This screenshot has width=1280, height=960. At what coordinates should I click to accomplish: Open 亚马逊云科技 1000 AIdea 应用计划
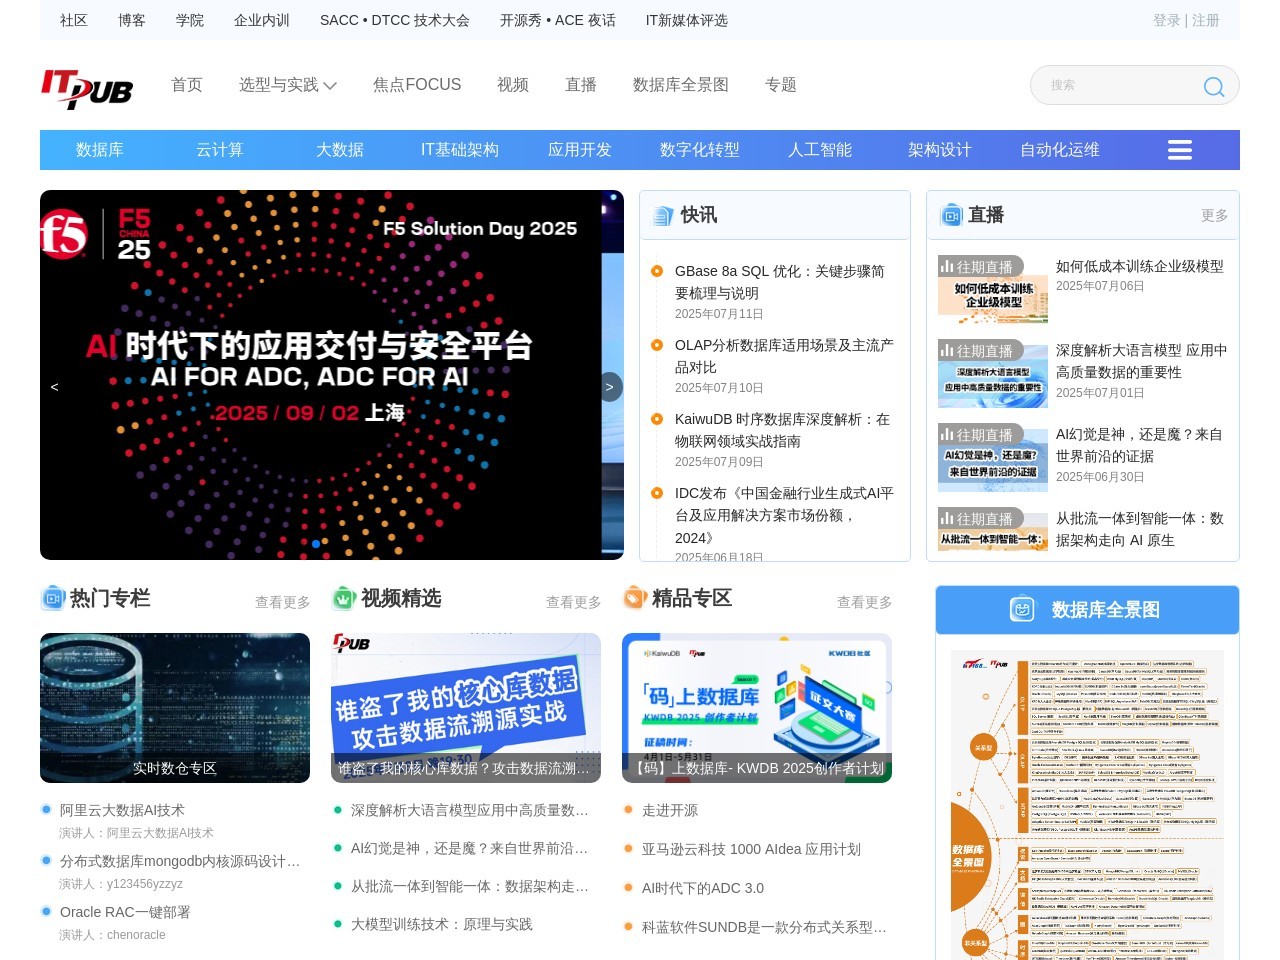point(751,850)
